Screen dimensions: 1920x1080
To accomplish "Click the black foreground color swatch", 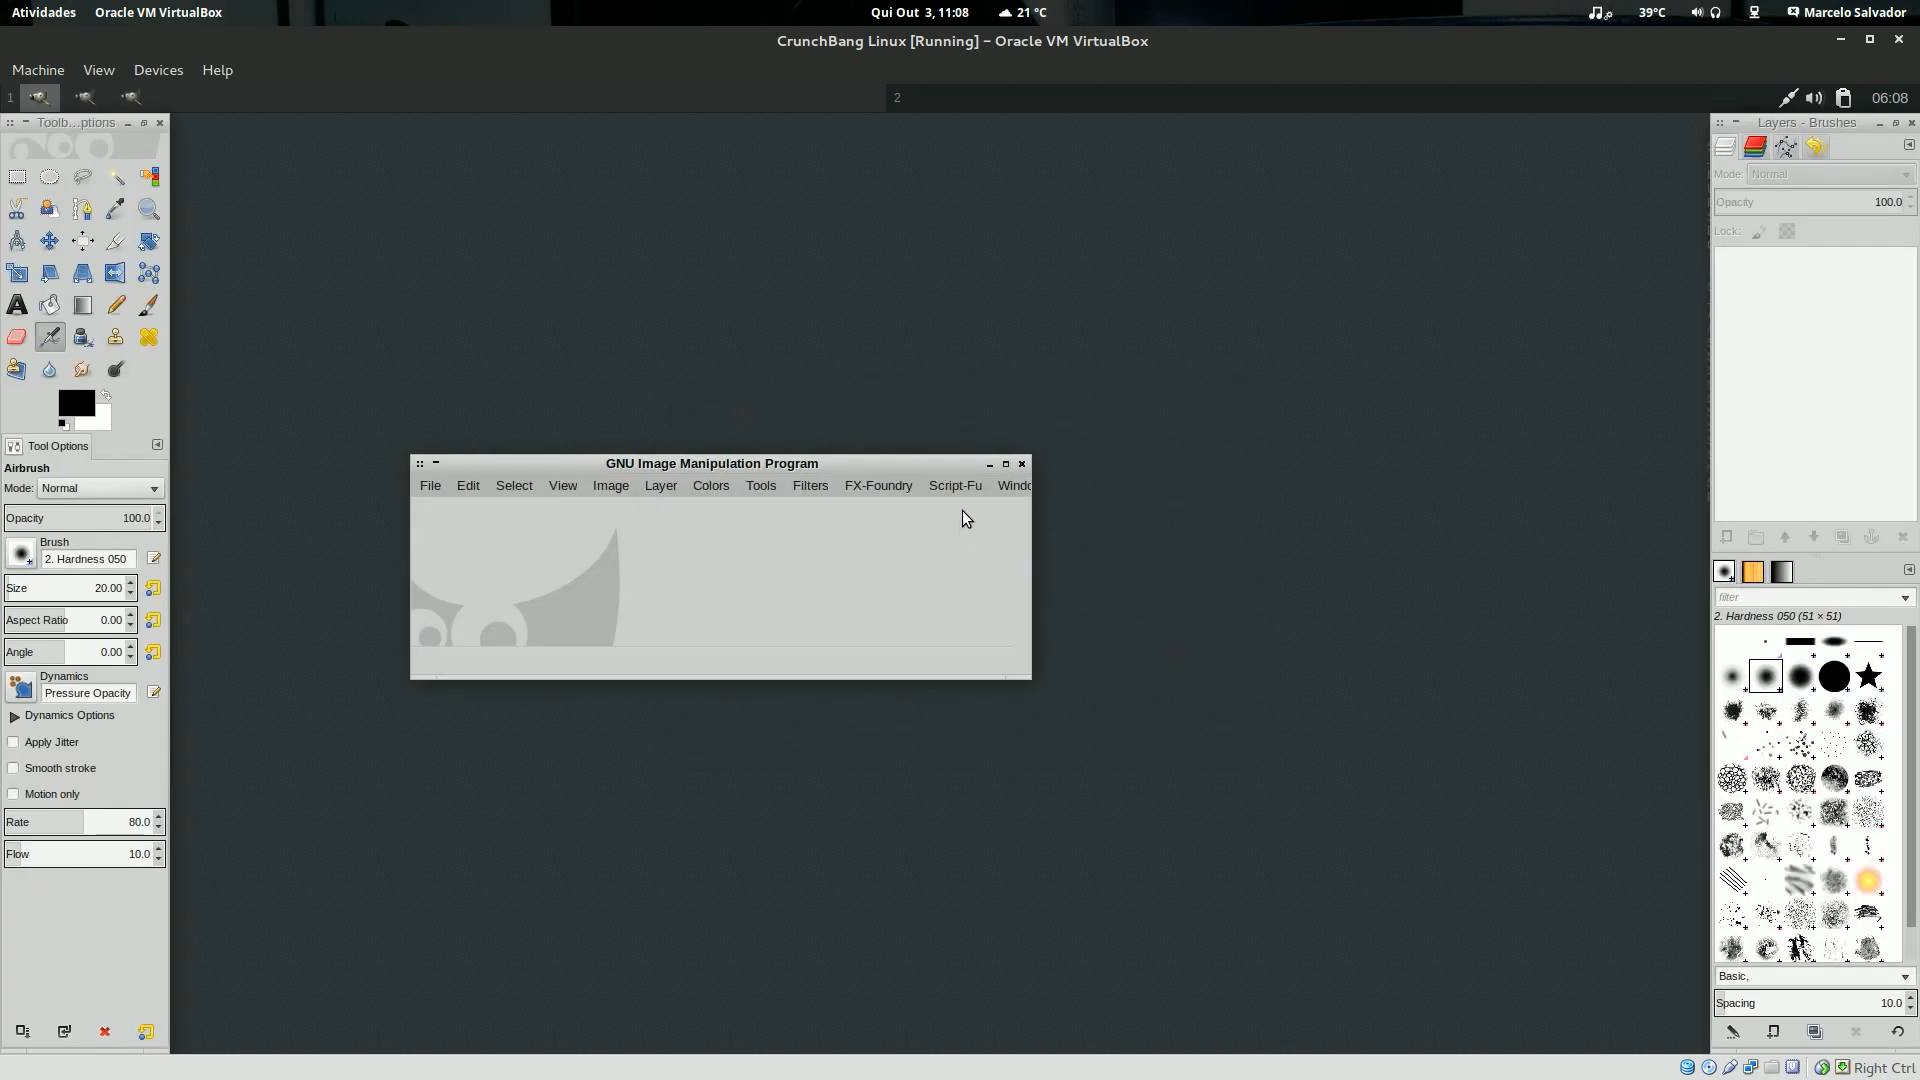I will (x=76, y=403).
